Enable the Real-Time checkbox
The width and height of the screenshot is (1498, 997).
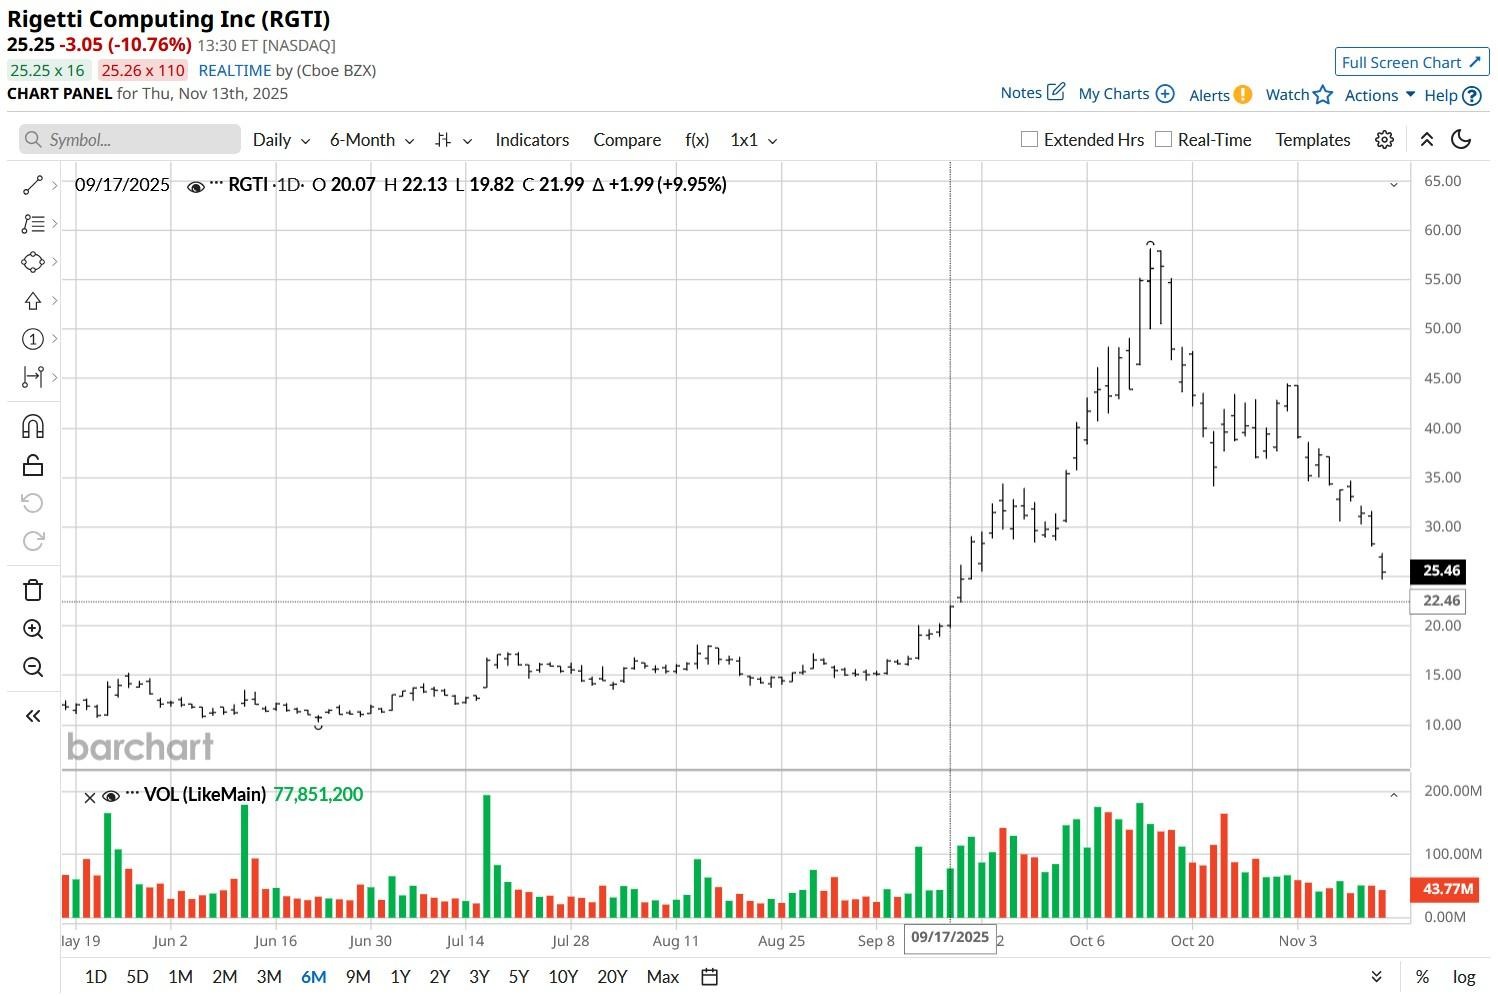pyautogui.click(x=1163, y=139)
